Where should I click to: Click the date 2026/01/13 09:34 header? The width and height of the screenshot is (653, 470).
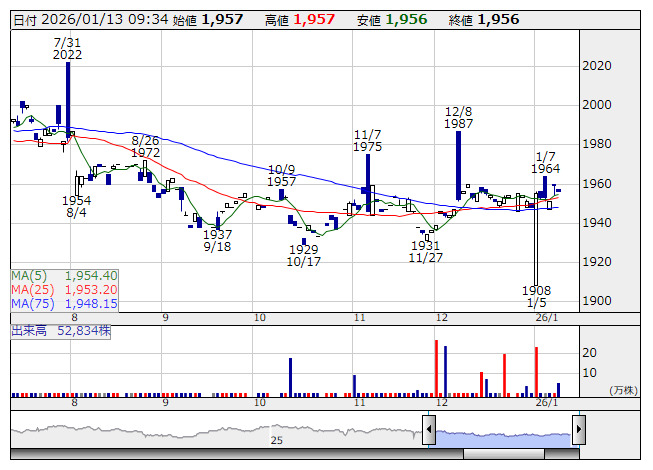pyautogui.click(x=91, y=20)
